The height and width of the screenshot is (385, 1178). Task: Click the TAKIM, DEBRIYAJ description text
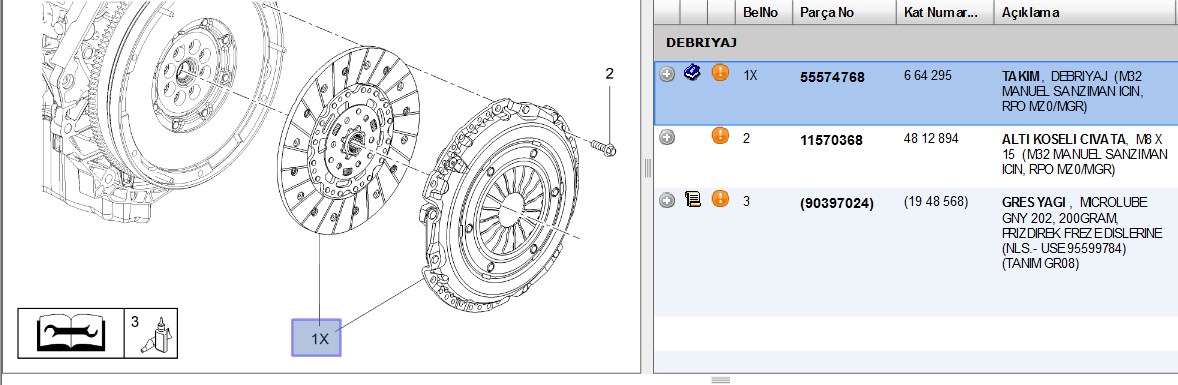[x=1073, y=92]
